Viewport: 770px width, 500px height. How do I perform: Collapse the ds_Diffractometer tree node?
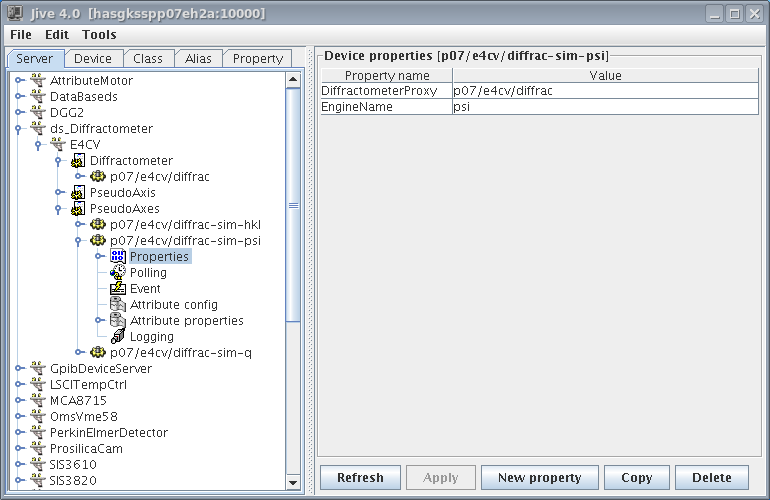pyautogui.click(x=18, y=129)
